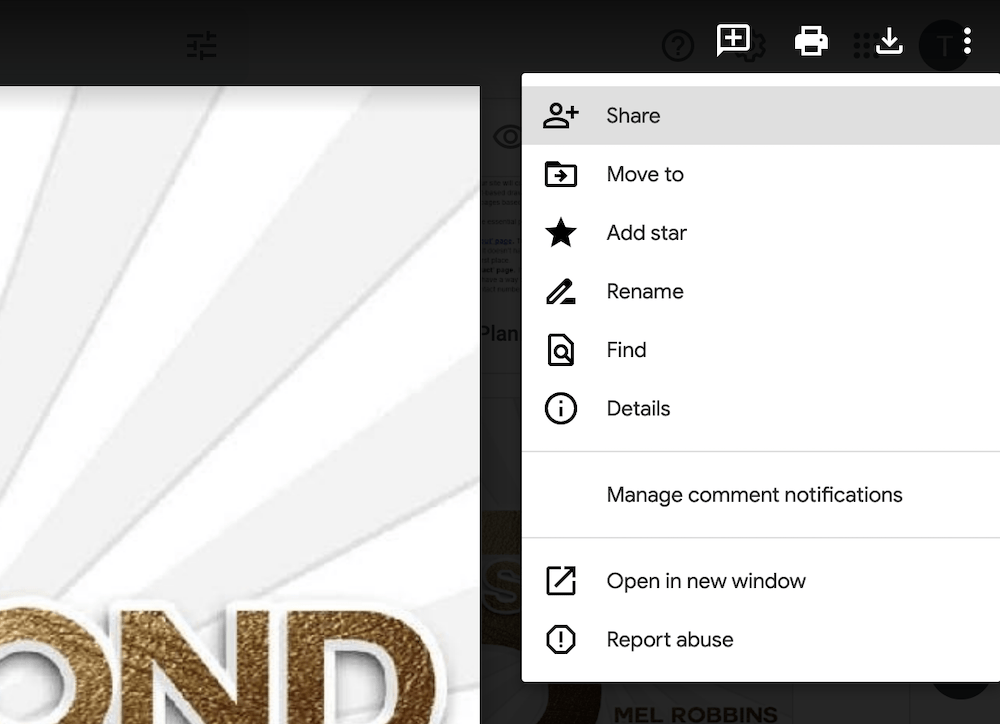Print the file using the printer icon

[811, 41]
